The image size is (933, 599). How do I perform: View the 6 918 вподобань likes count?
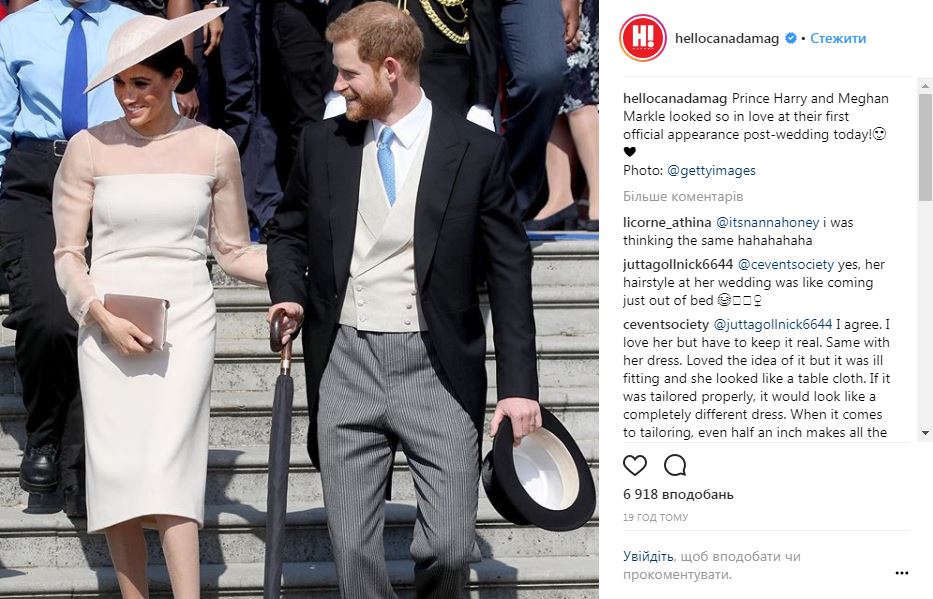point(678,494)
